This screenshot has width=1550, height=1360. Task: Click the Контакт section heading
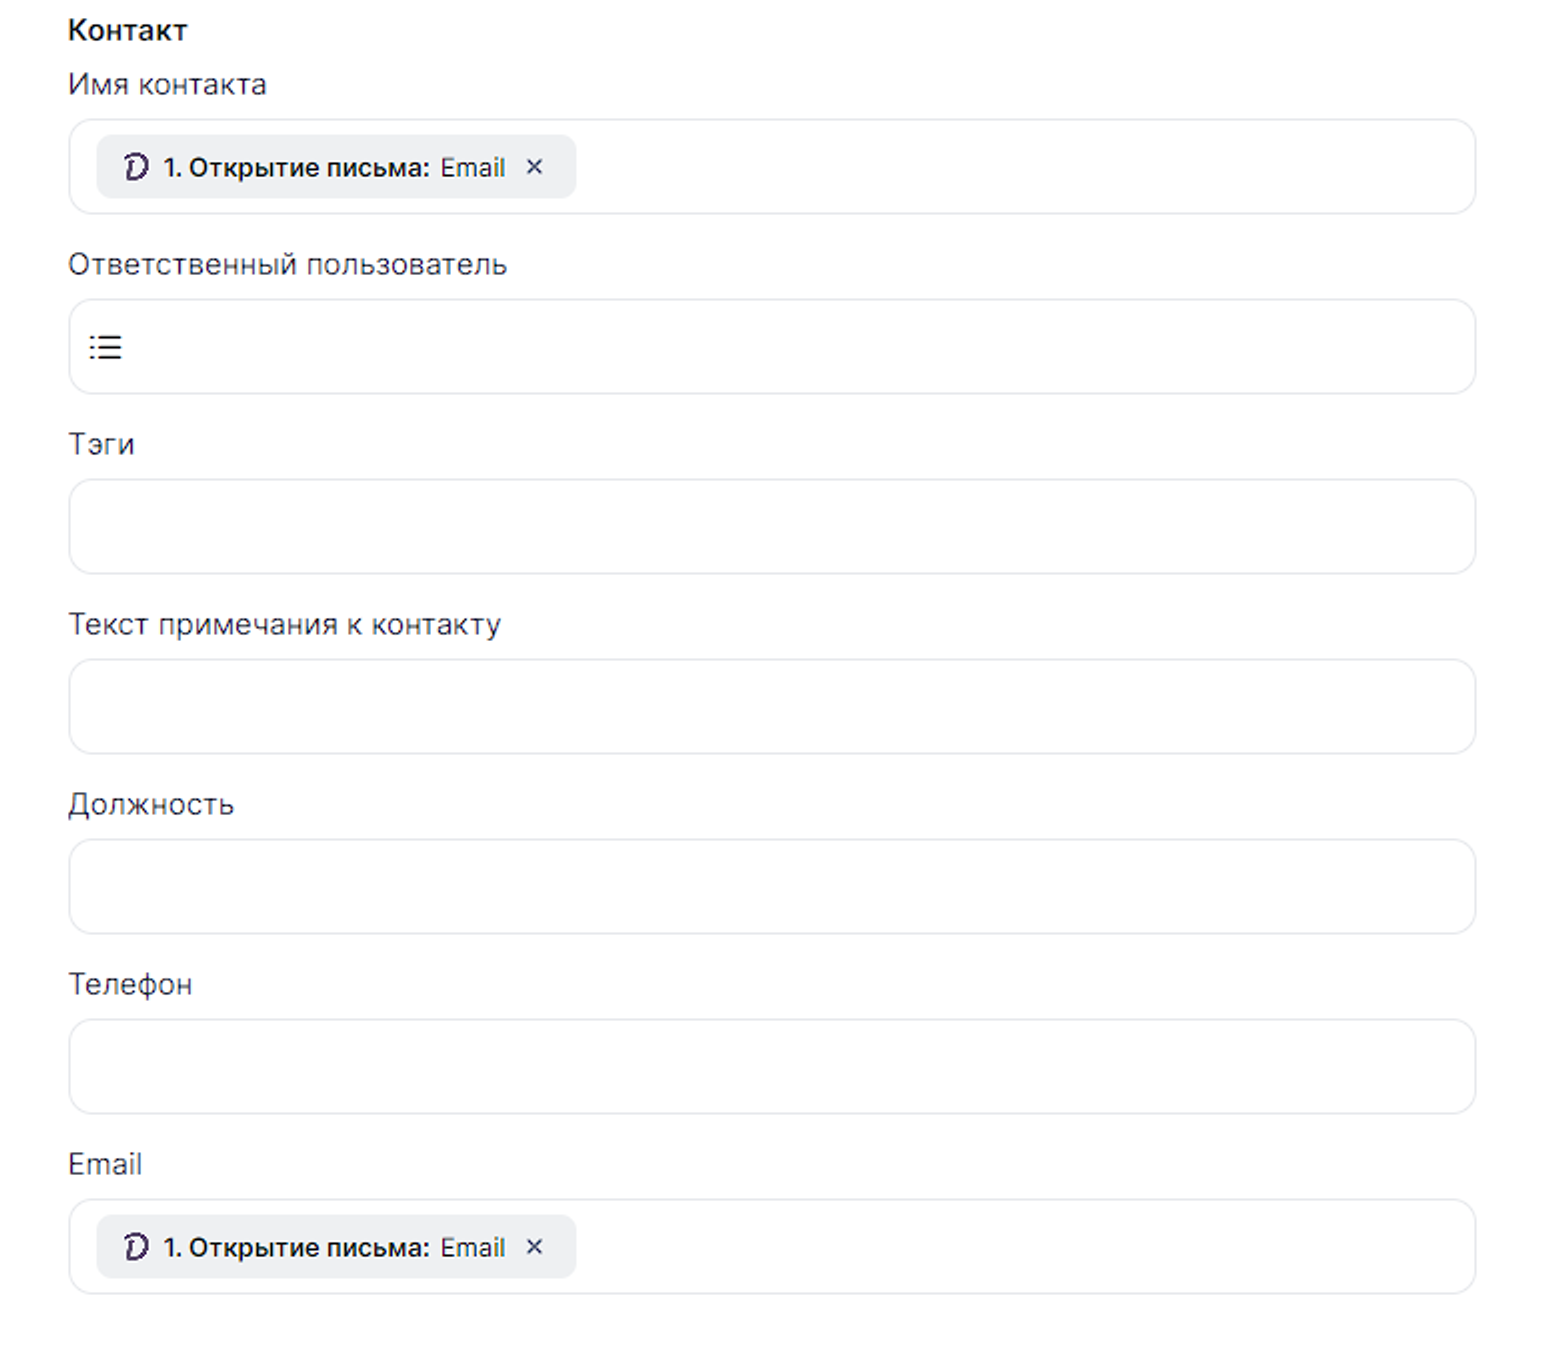pyautogui.click(x=127, y=30)
